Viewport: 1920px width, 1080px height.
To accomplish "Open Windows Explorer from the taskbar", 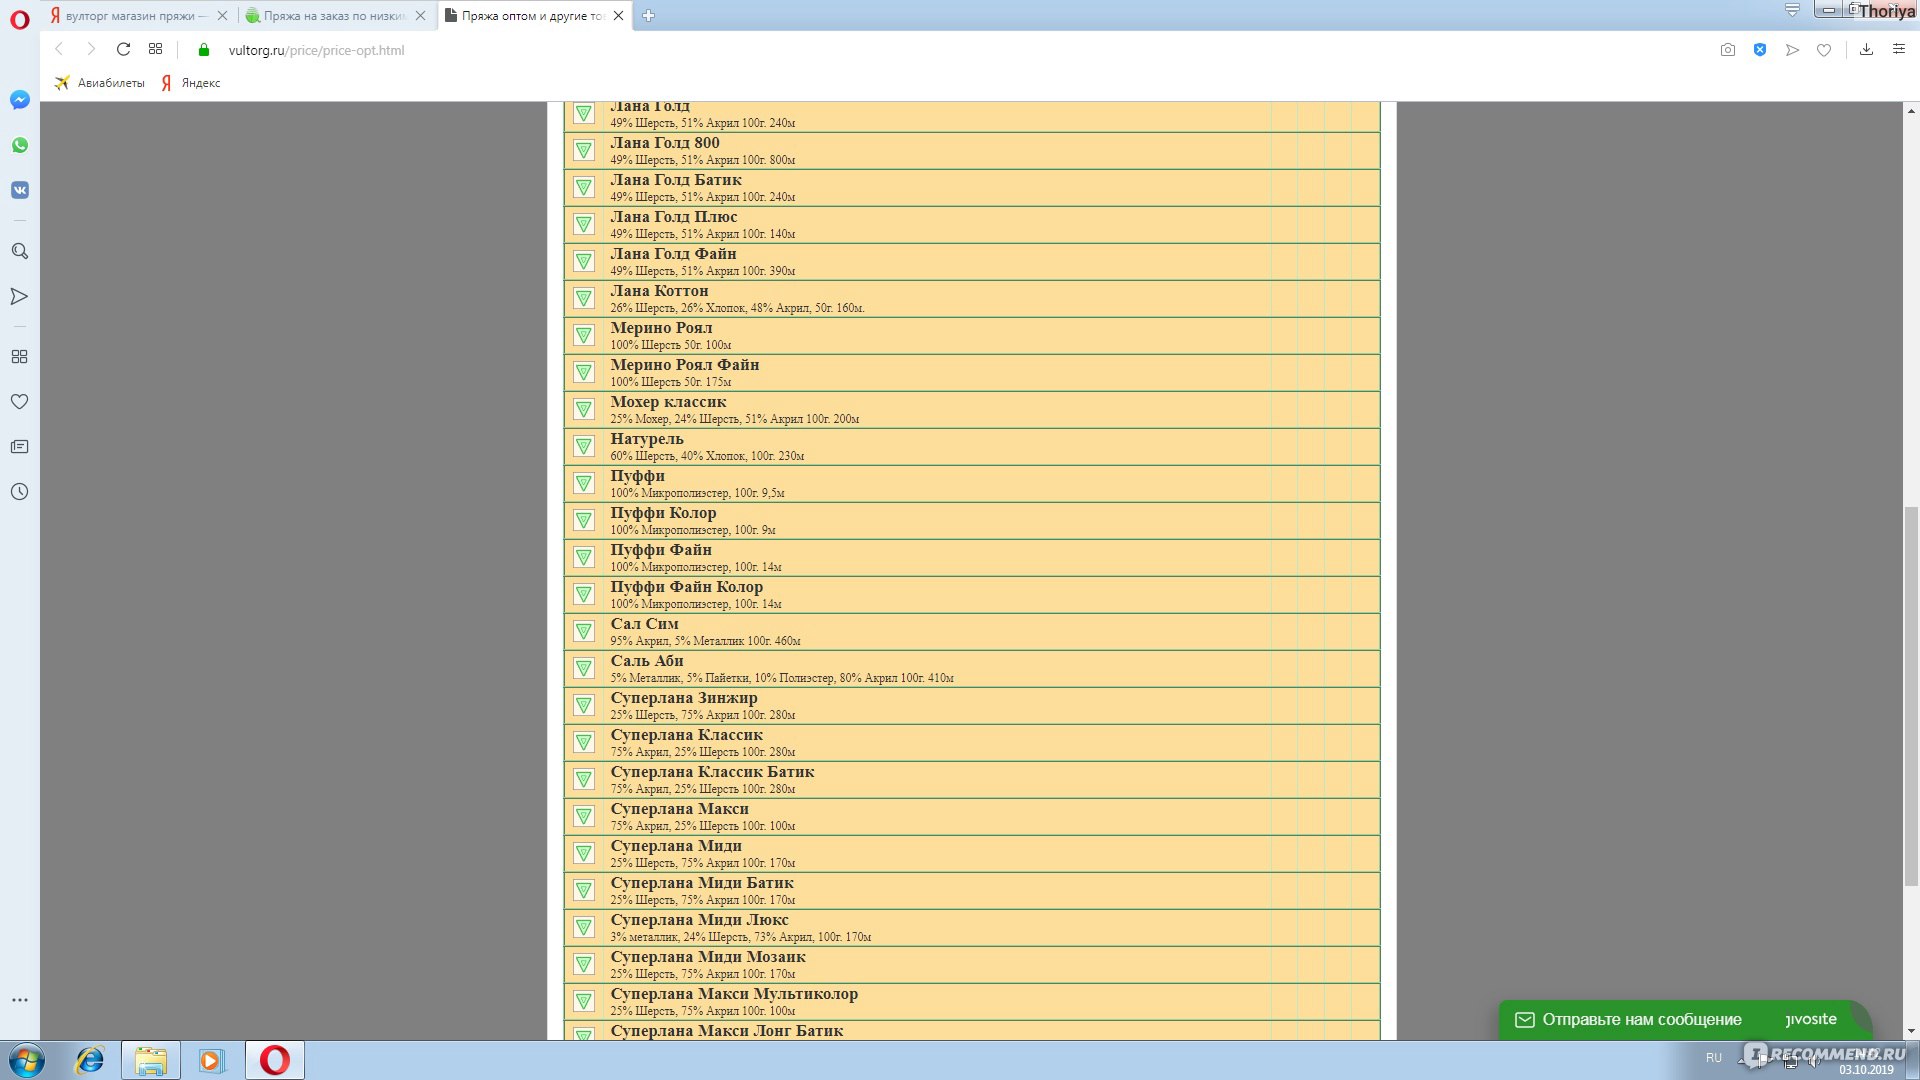I will [x=151, y=1060].
